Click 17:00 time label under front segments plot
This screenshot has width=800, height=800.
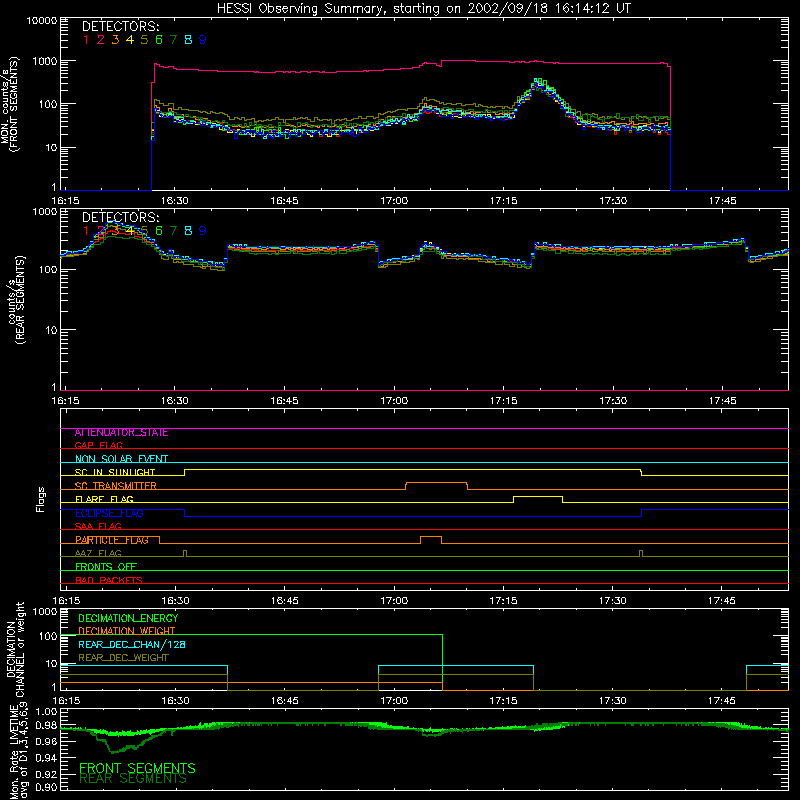[x=394, y=201]
